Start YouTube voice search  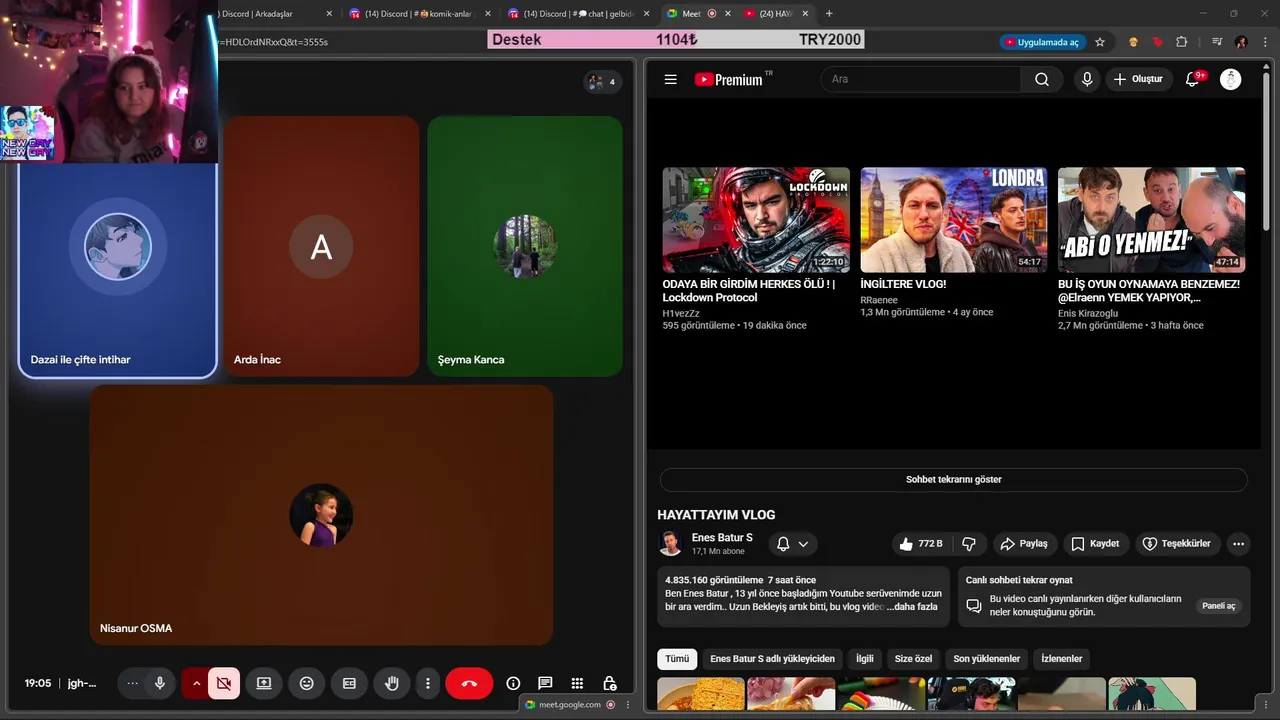[x=1087, y=79]
